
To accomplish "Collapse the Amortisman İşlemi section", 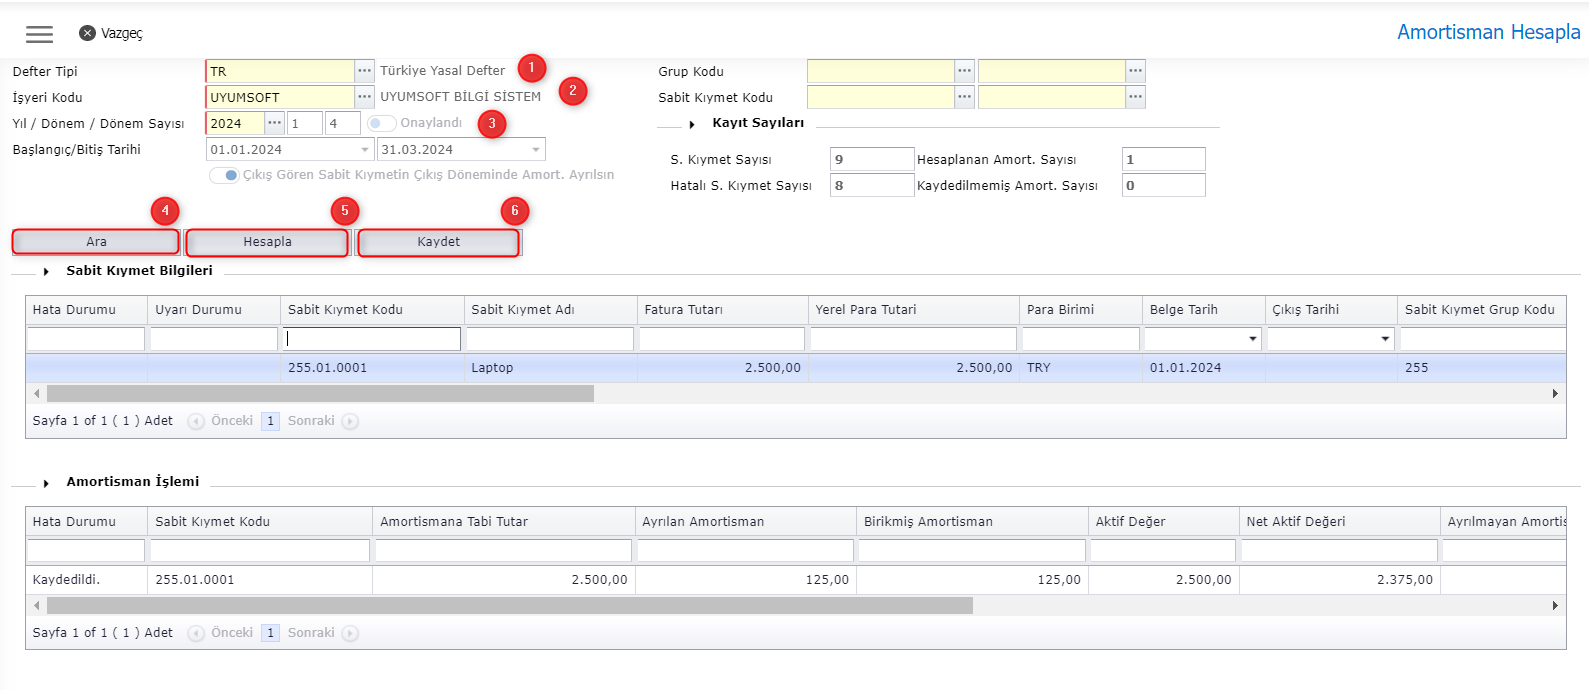I will [x=46, y=483].
